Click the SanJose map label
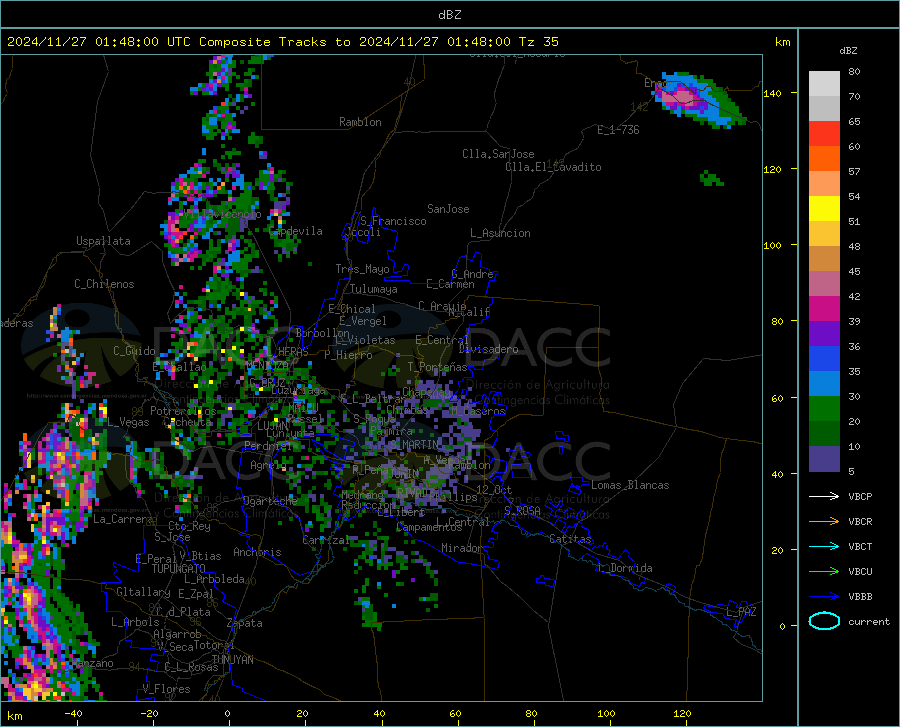 (448, 209)
